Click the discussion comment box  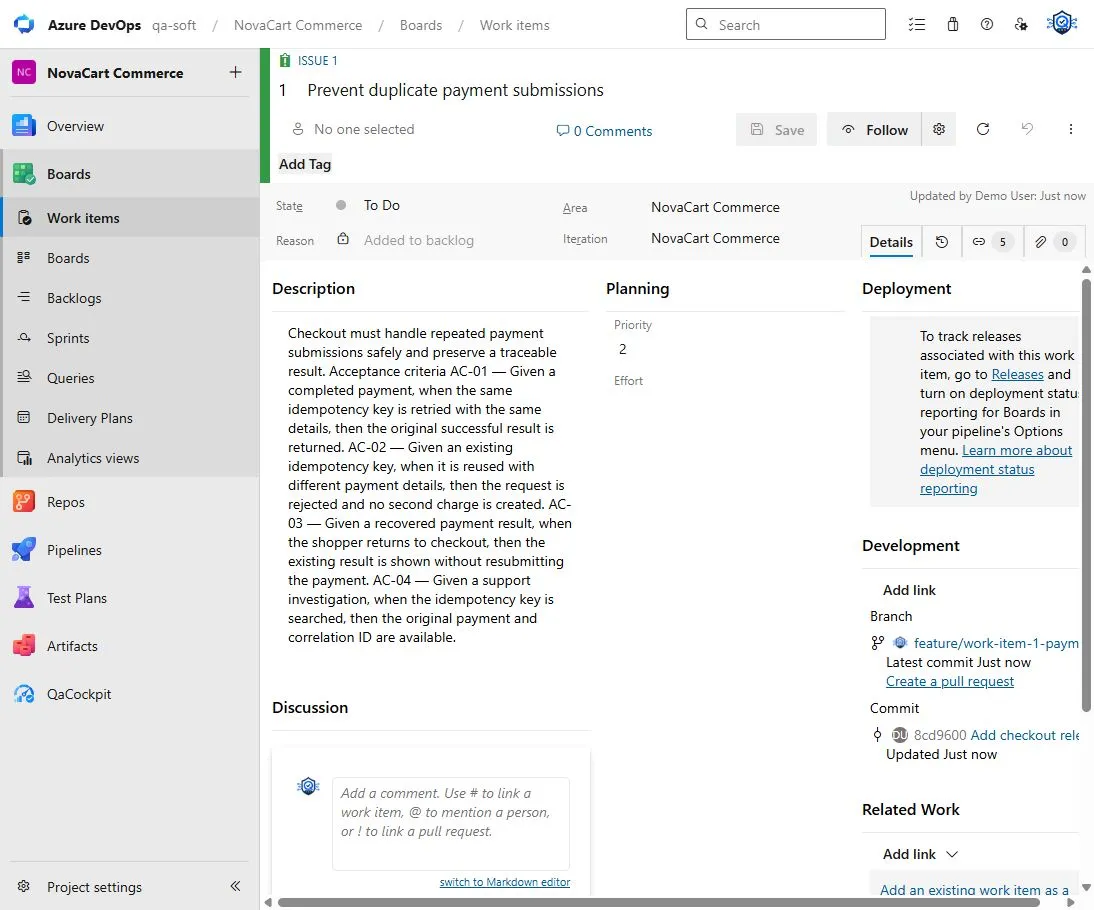coord(451,823)
